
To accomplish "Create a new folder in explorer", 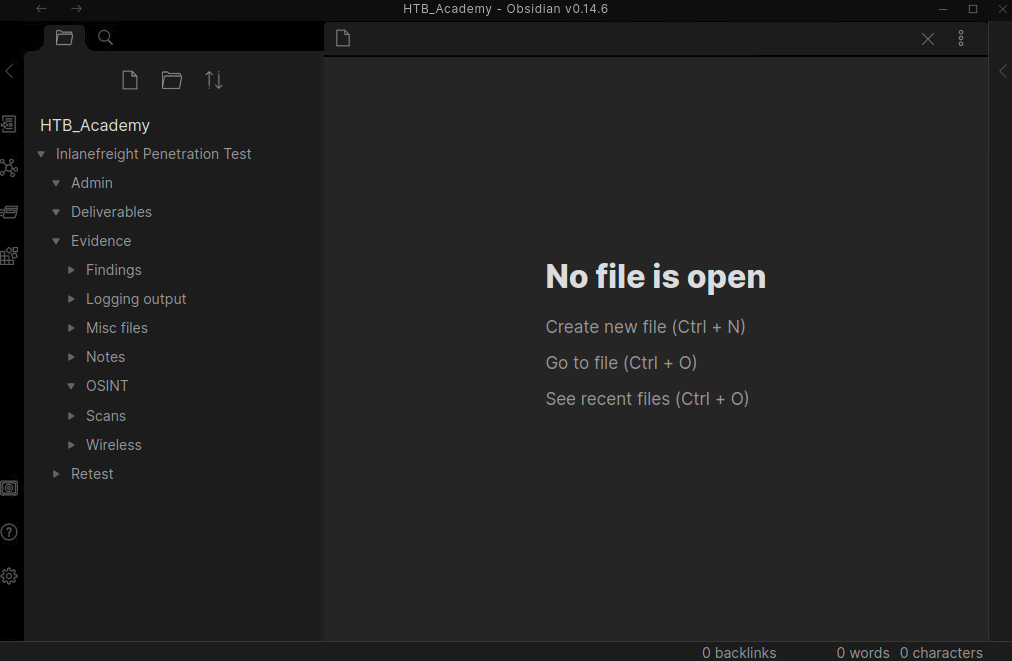I will [x=172, y=80].
